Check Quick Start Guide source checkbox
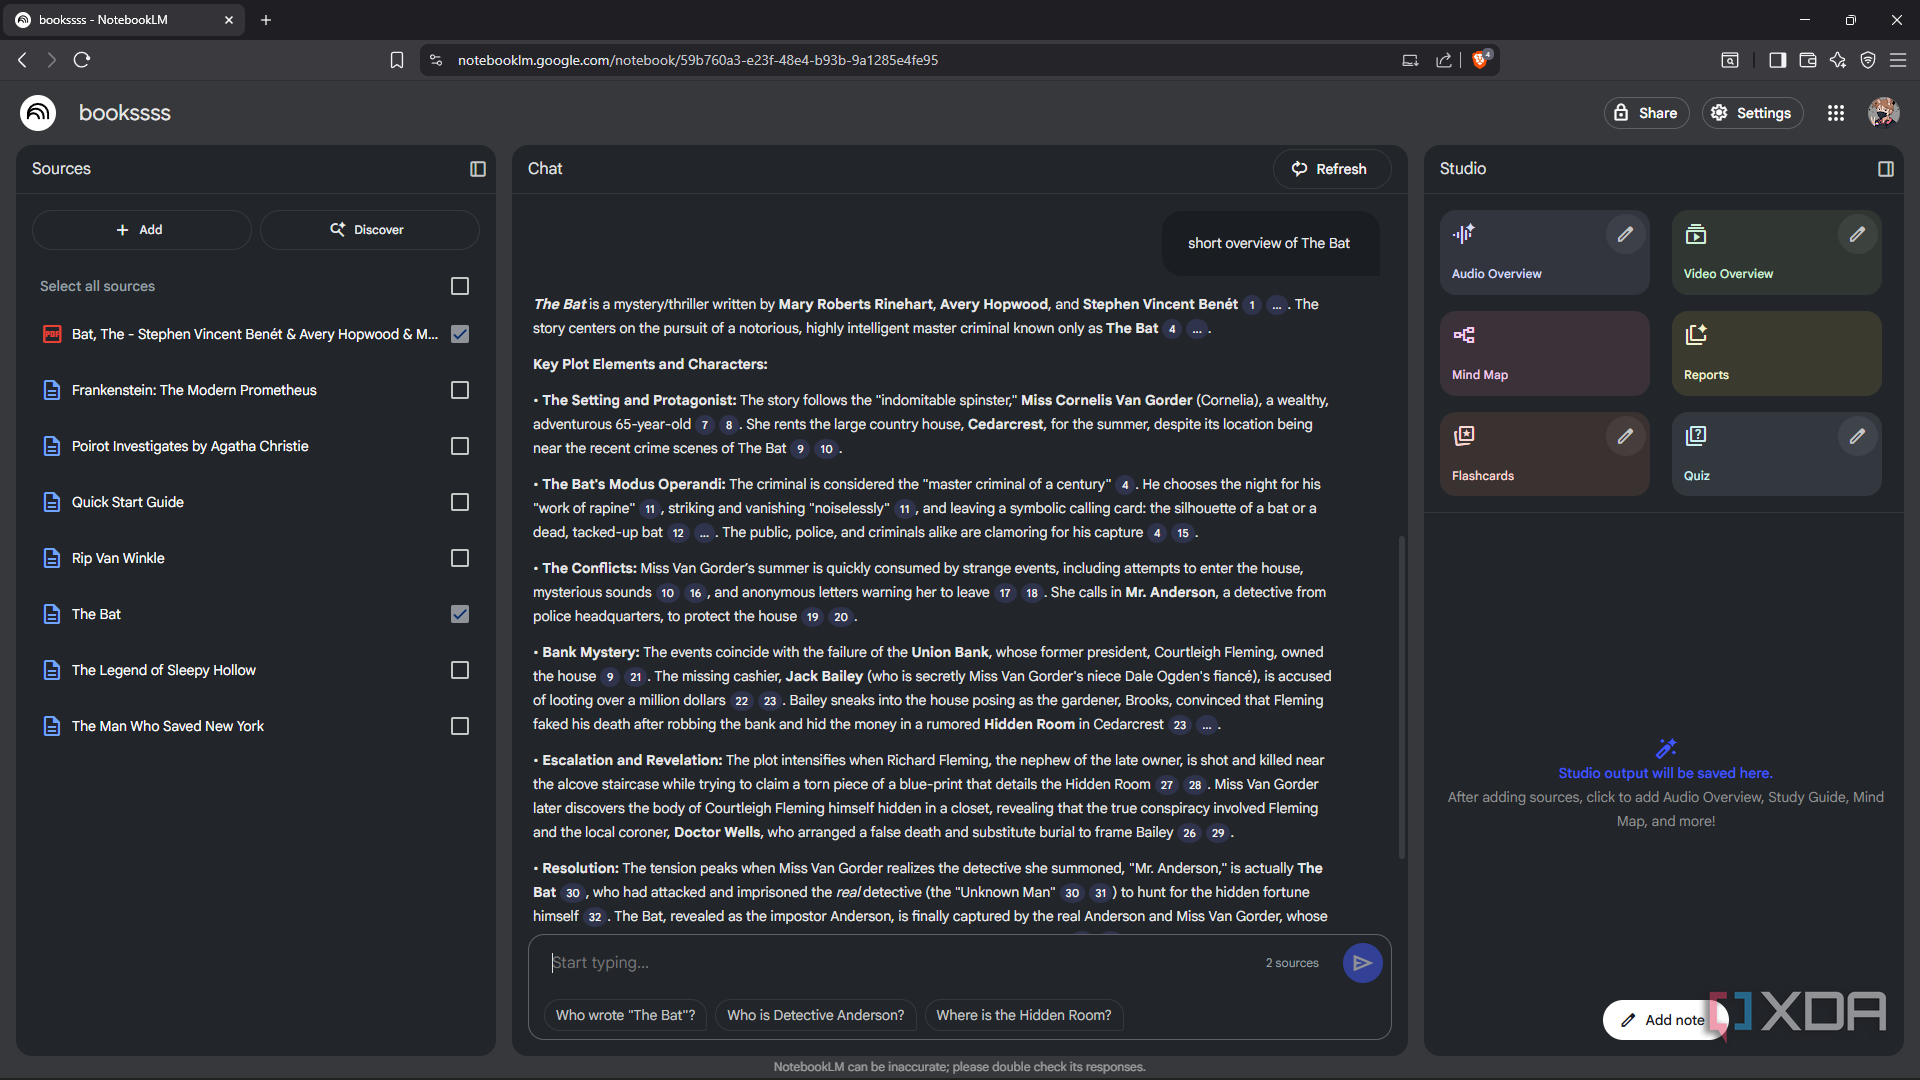This screenshot has width=1920, height=1080. point(460,502)
